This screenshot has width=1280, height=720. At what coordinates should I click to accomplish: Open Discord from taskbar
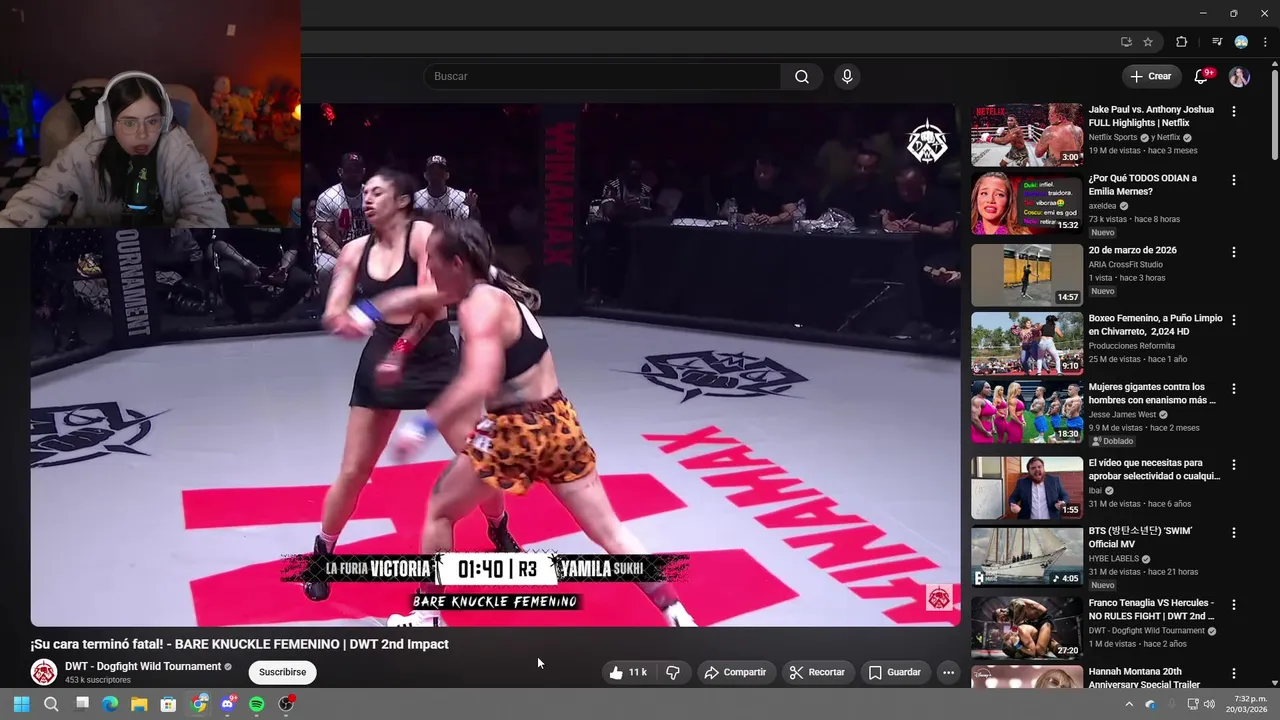tap(228, 704)
